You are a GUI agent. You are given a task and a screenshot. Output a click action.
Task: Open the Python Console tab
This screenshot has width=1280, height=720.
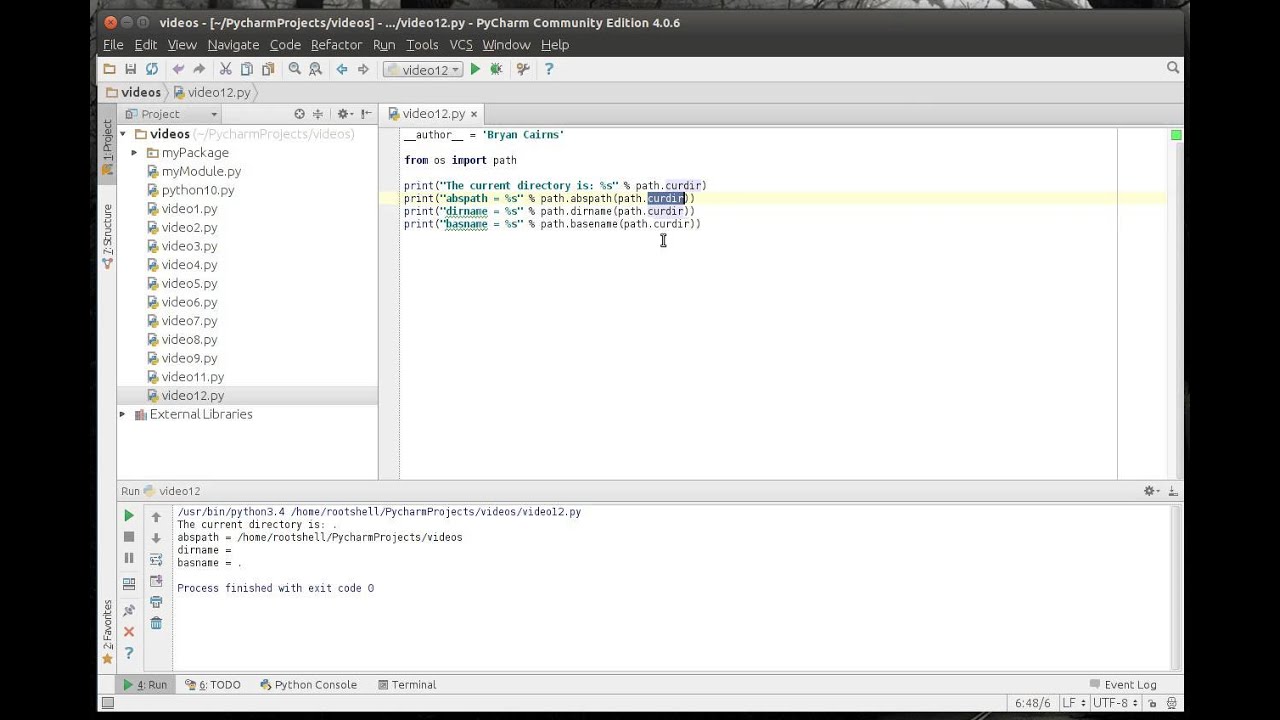[308, 685]
